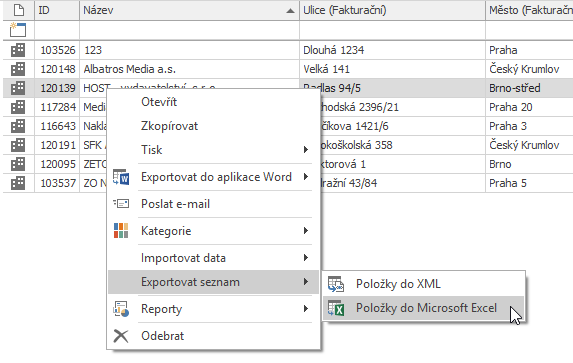Select the name cell 123
This screenshot has height=363, width=573.
(189, 50)
